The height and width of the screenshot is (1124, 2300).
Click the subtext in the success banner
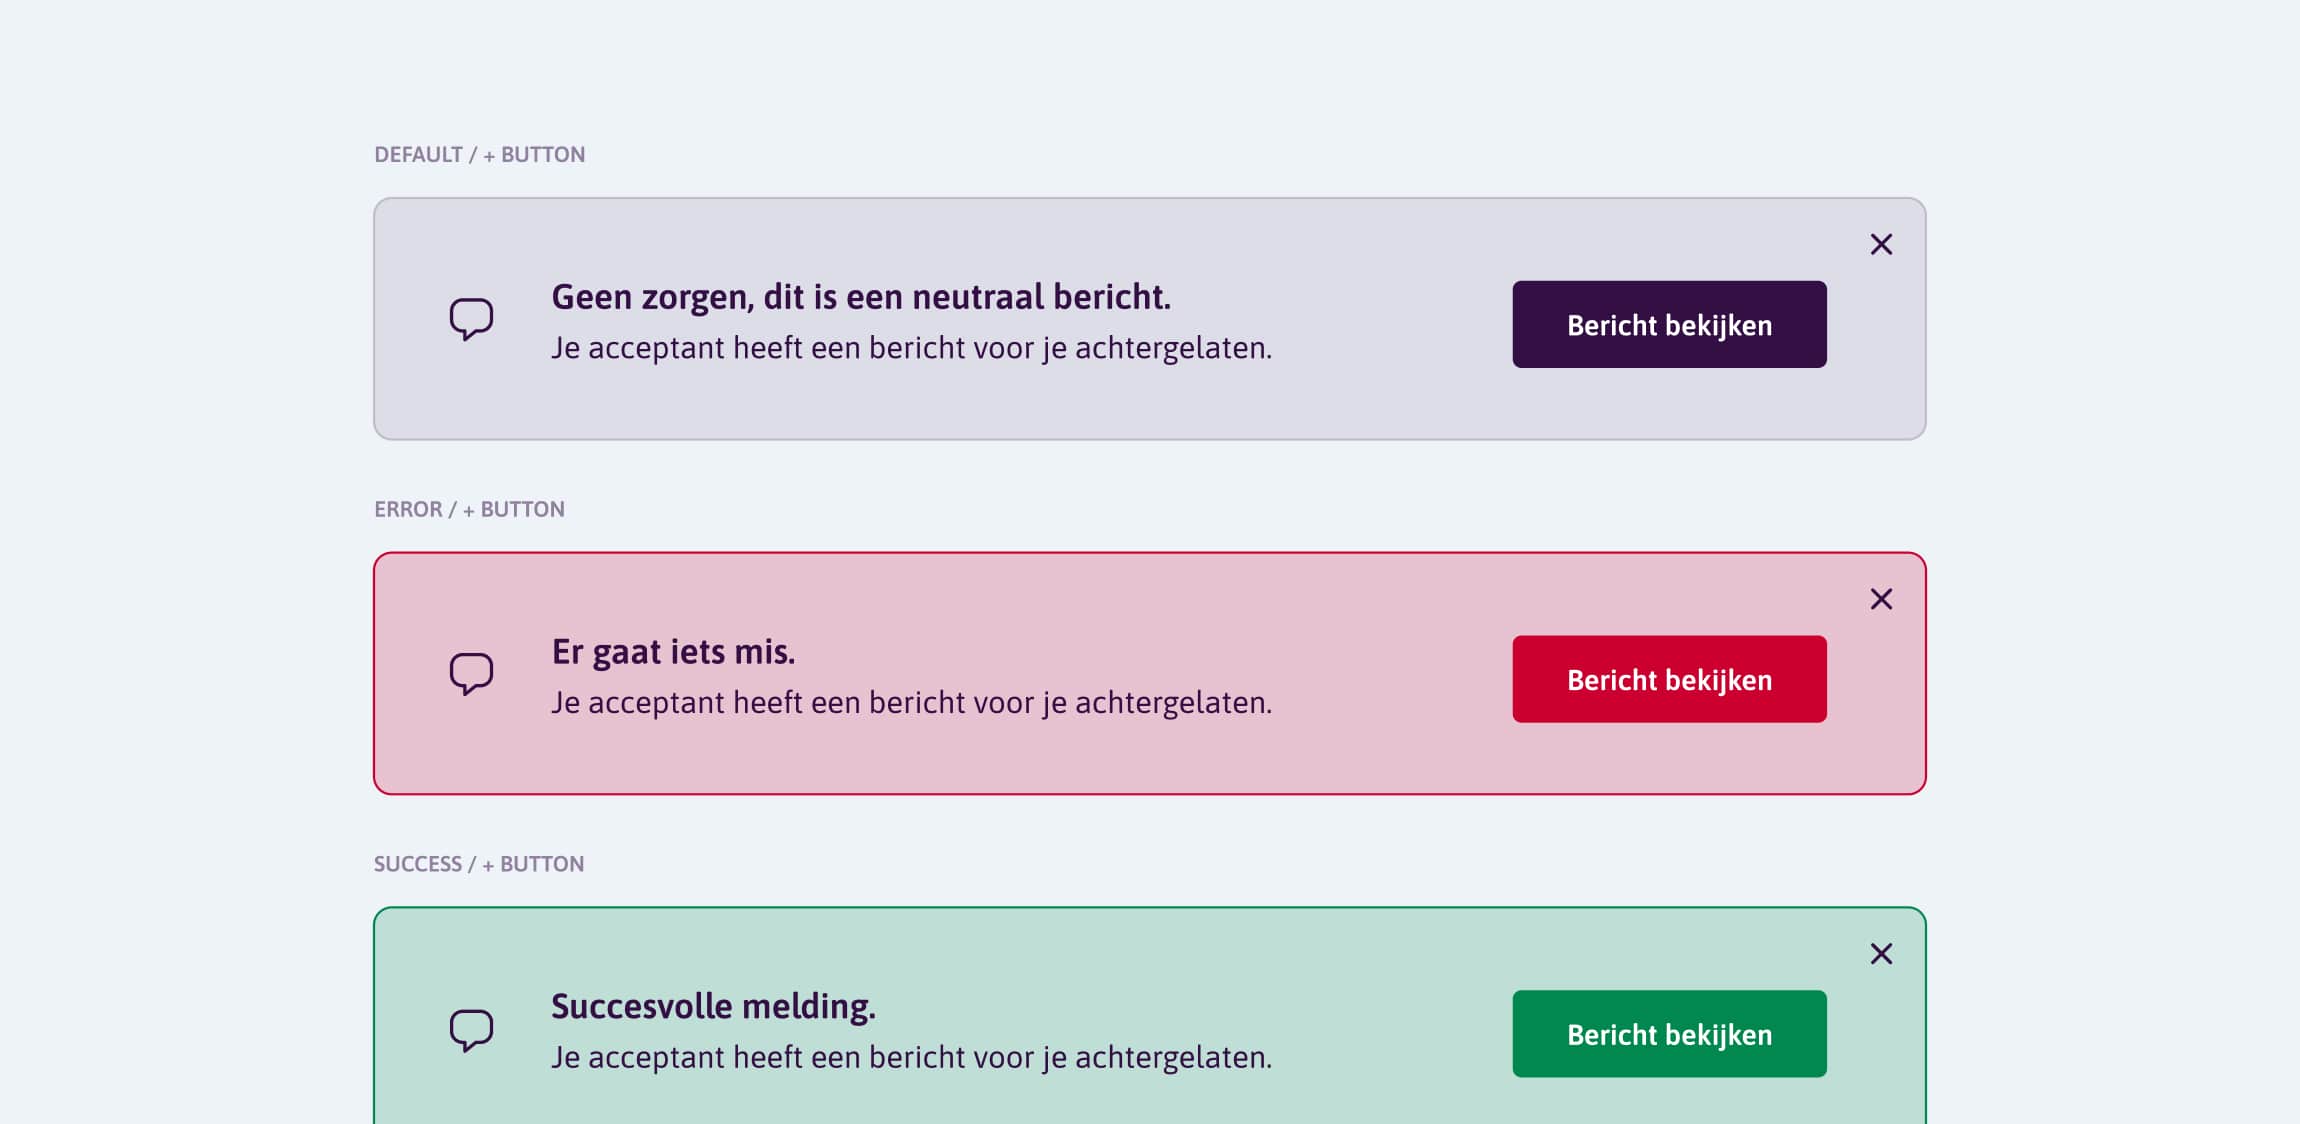tap(912, 1055)
